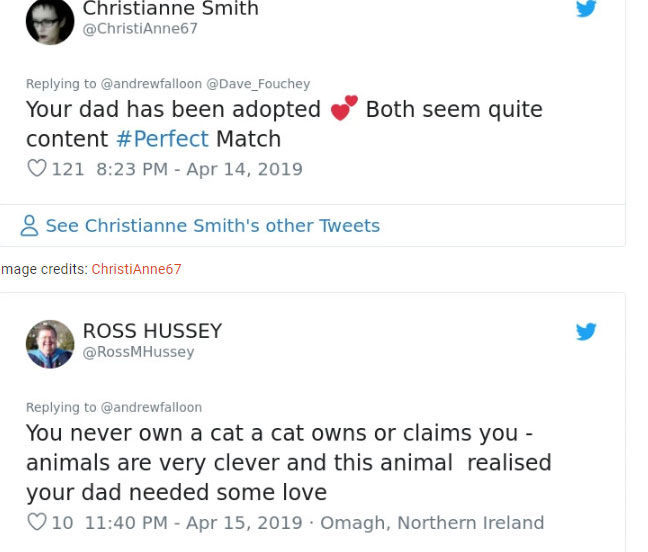Click the Twitter bird icon on Christianne's tweet
This screenshot has width=648, height=552.
(586, 9)
